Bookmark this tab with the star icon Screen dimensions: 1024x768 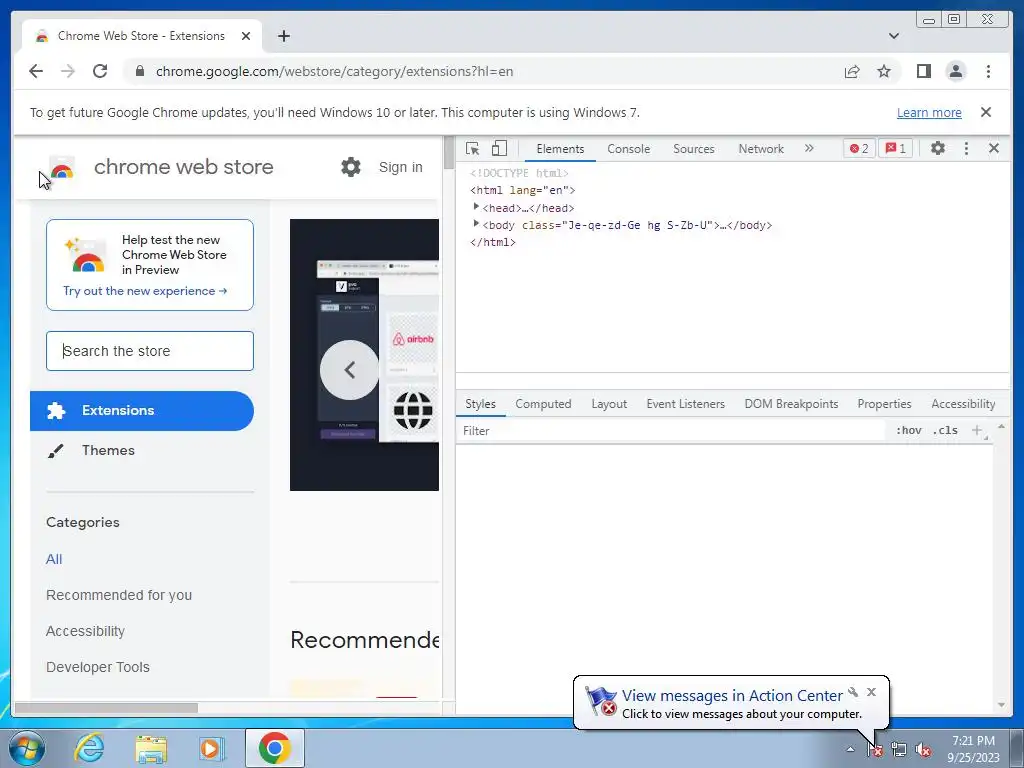884,71
